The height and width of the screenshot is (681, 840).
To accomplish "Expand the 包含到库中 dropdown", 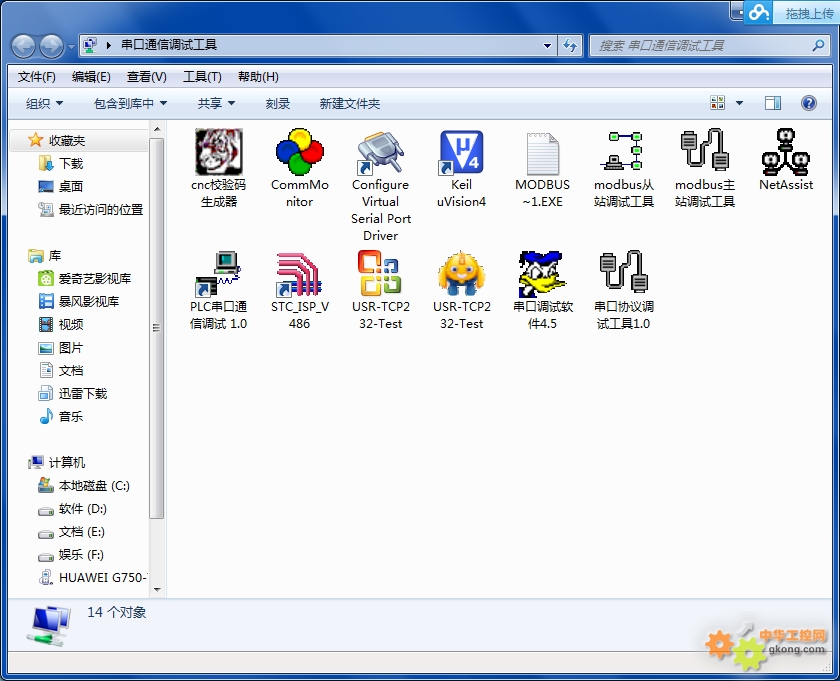I will click(x=130, y=103).
